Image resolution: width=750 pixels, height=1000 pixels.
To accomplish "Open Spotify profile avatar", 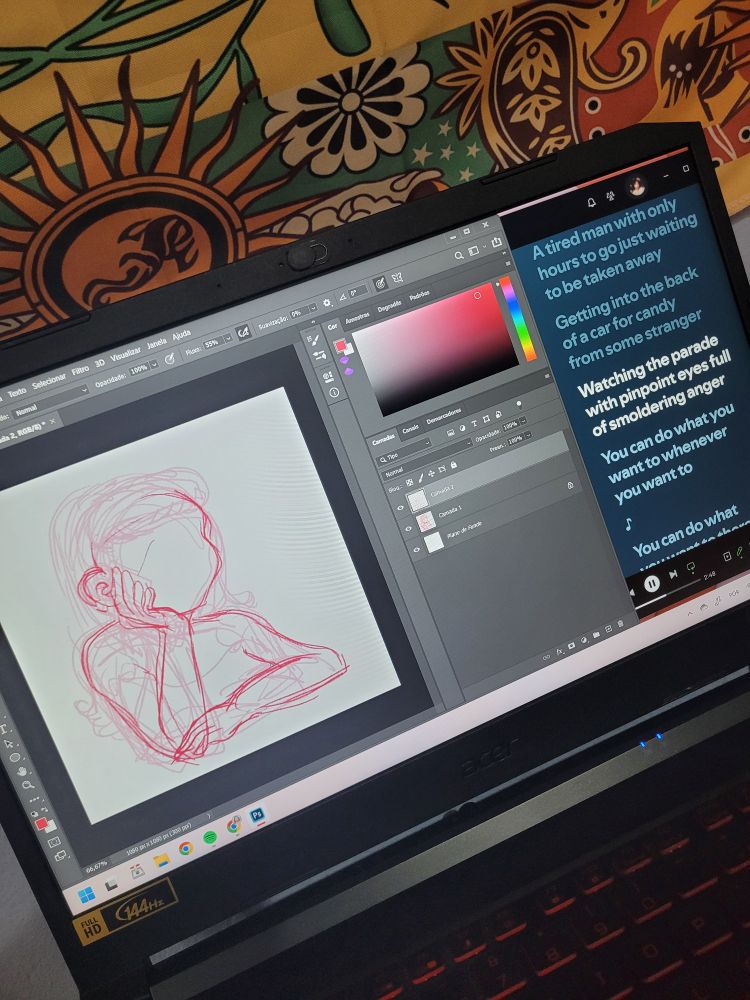I will (636, 186).
